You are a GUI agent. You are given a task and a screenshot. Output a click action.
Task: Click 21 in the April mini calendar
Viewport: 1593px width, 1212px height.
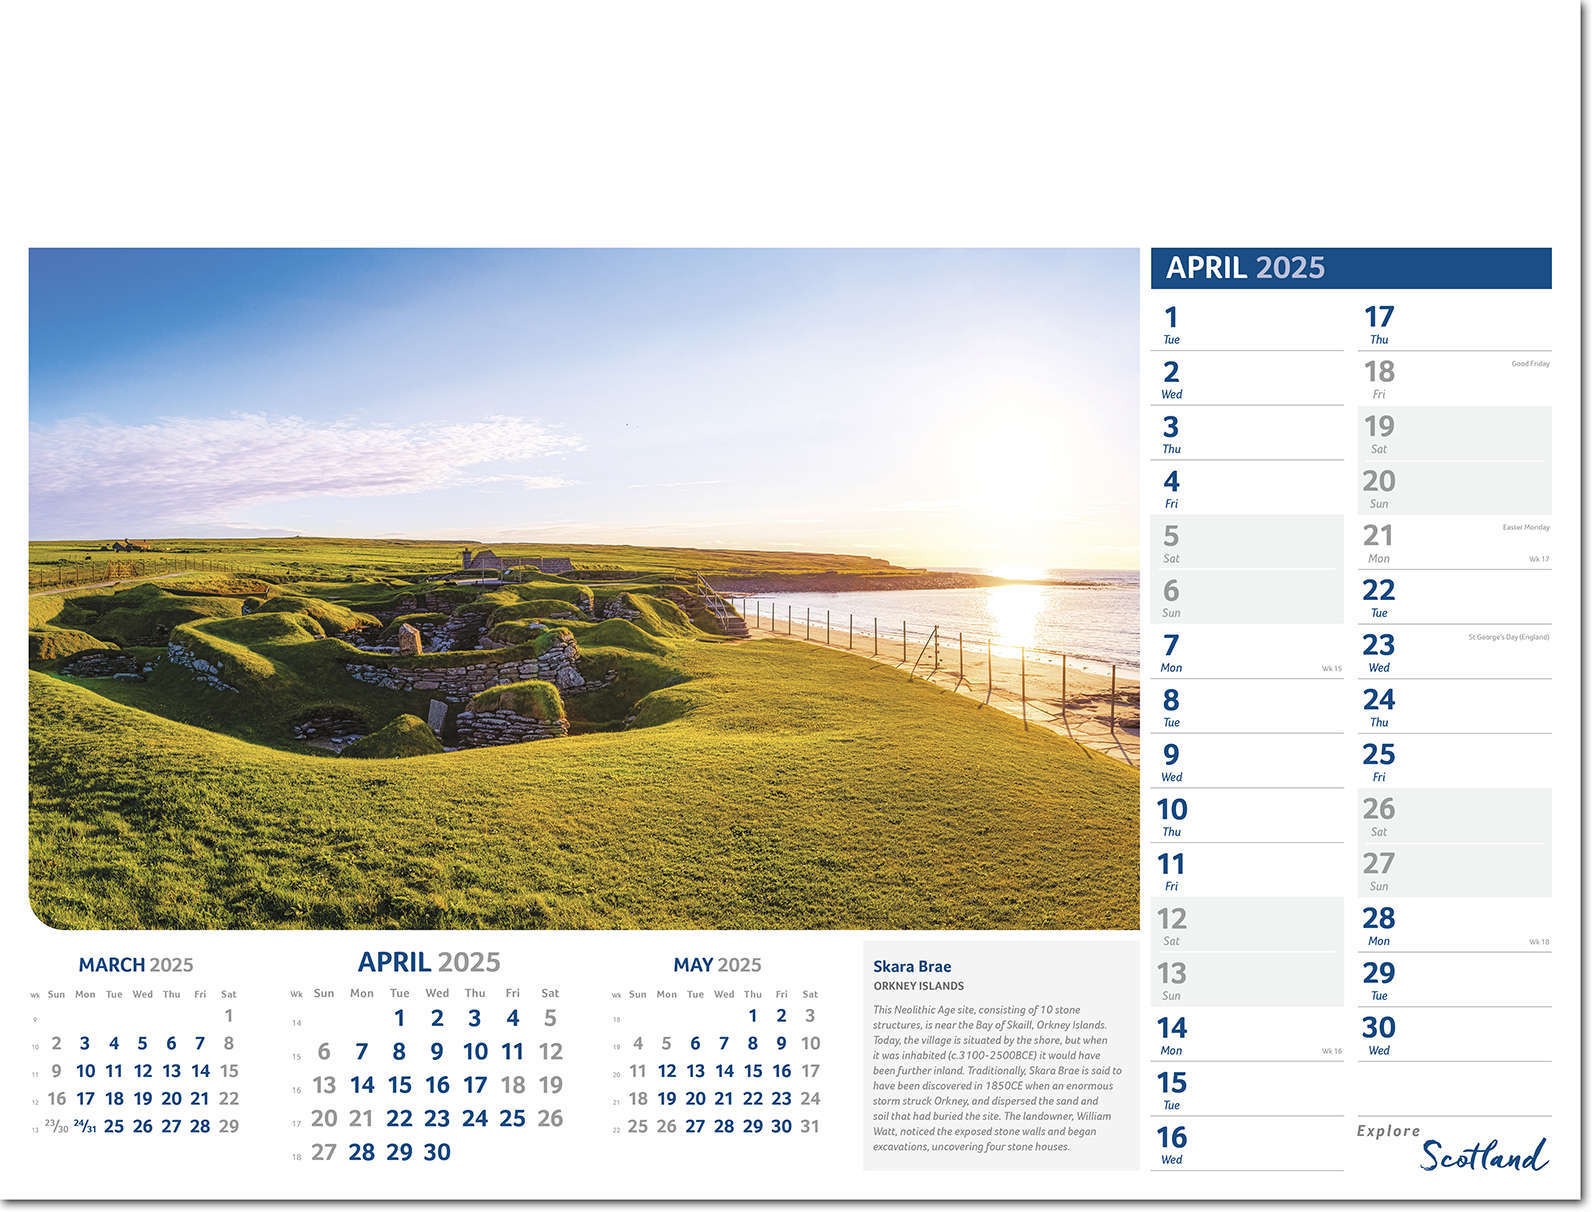click(361, 1119)
